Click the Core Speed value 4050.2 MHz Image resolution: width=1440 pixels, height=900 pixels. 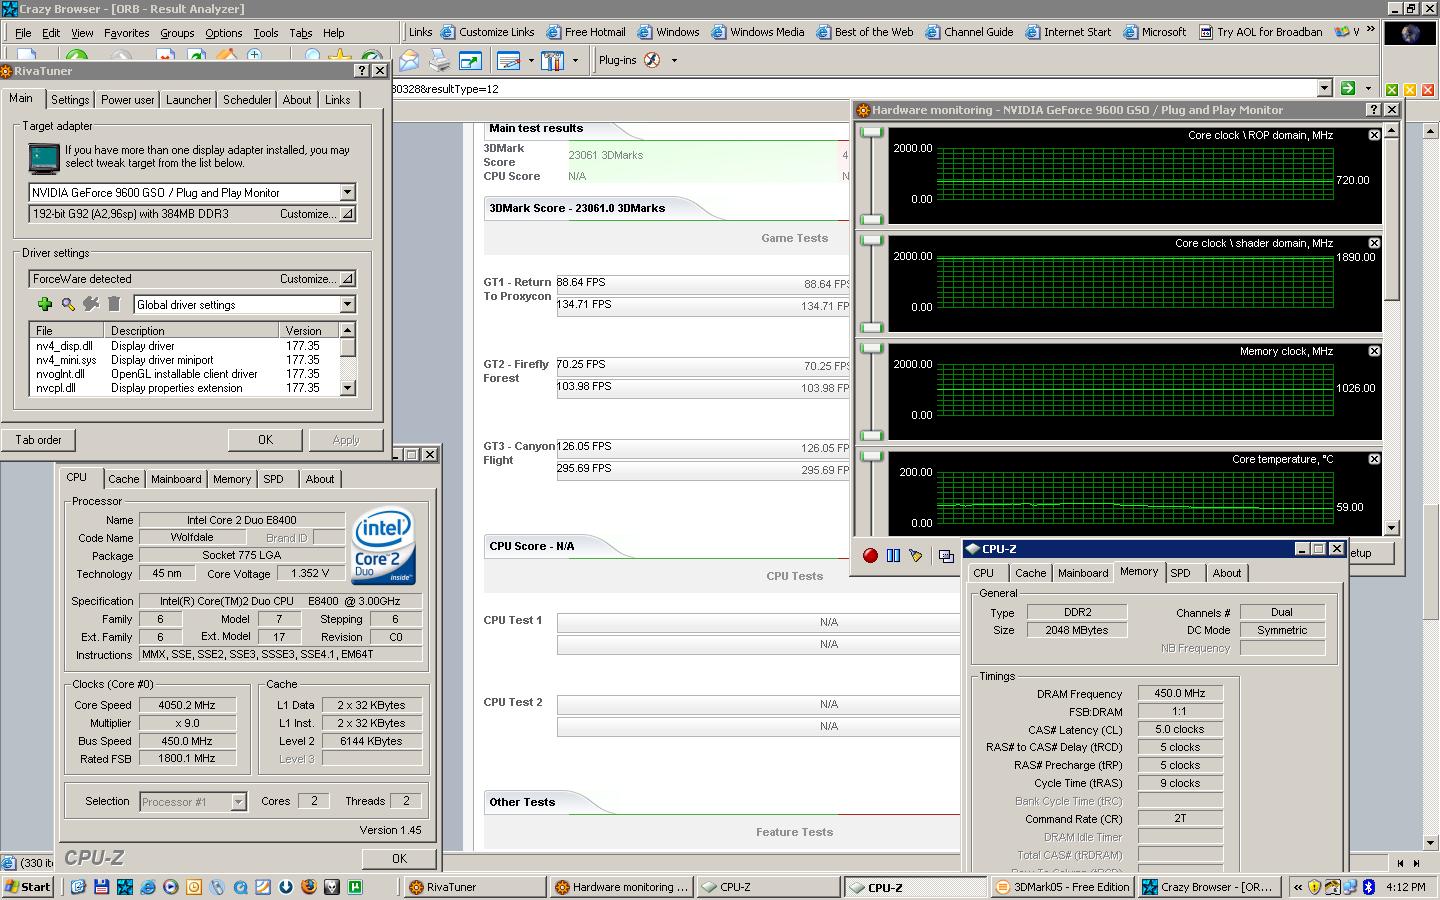(187, 705)
